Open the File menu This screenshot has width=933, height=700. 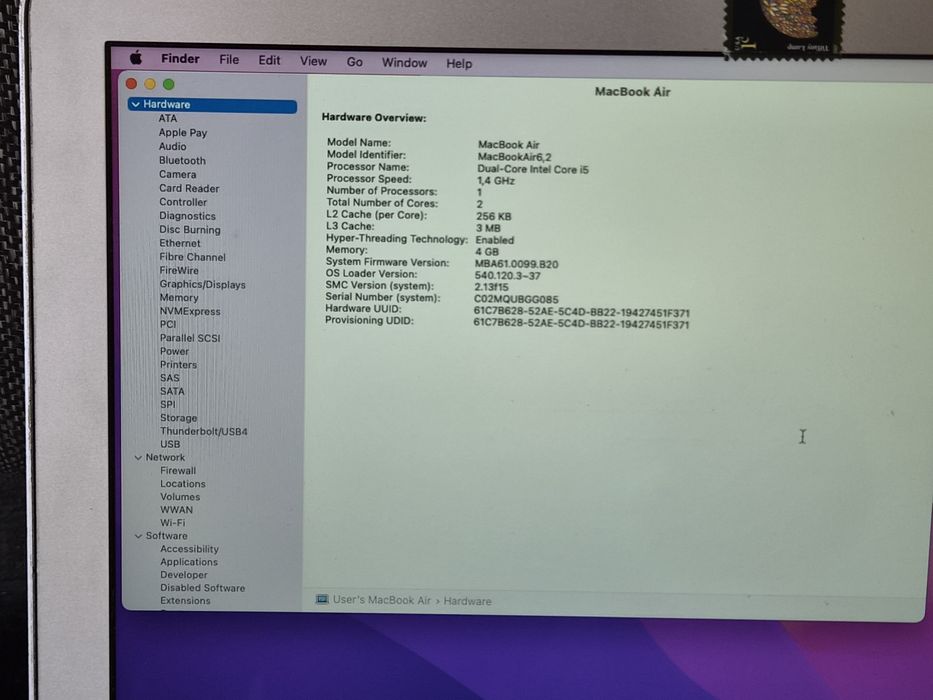[229, 60]
